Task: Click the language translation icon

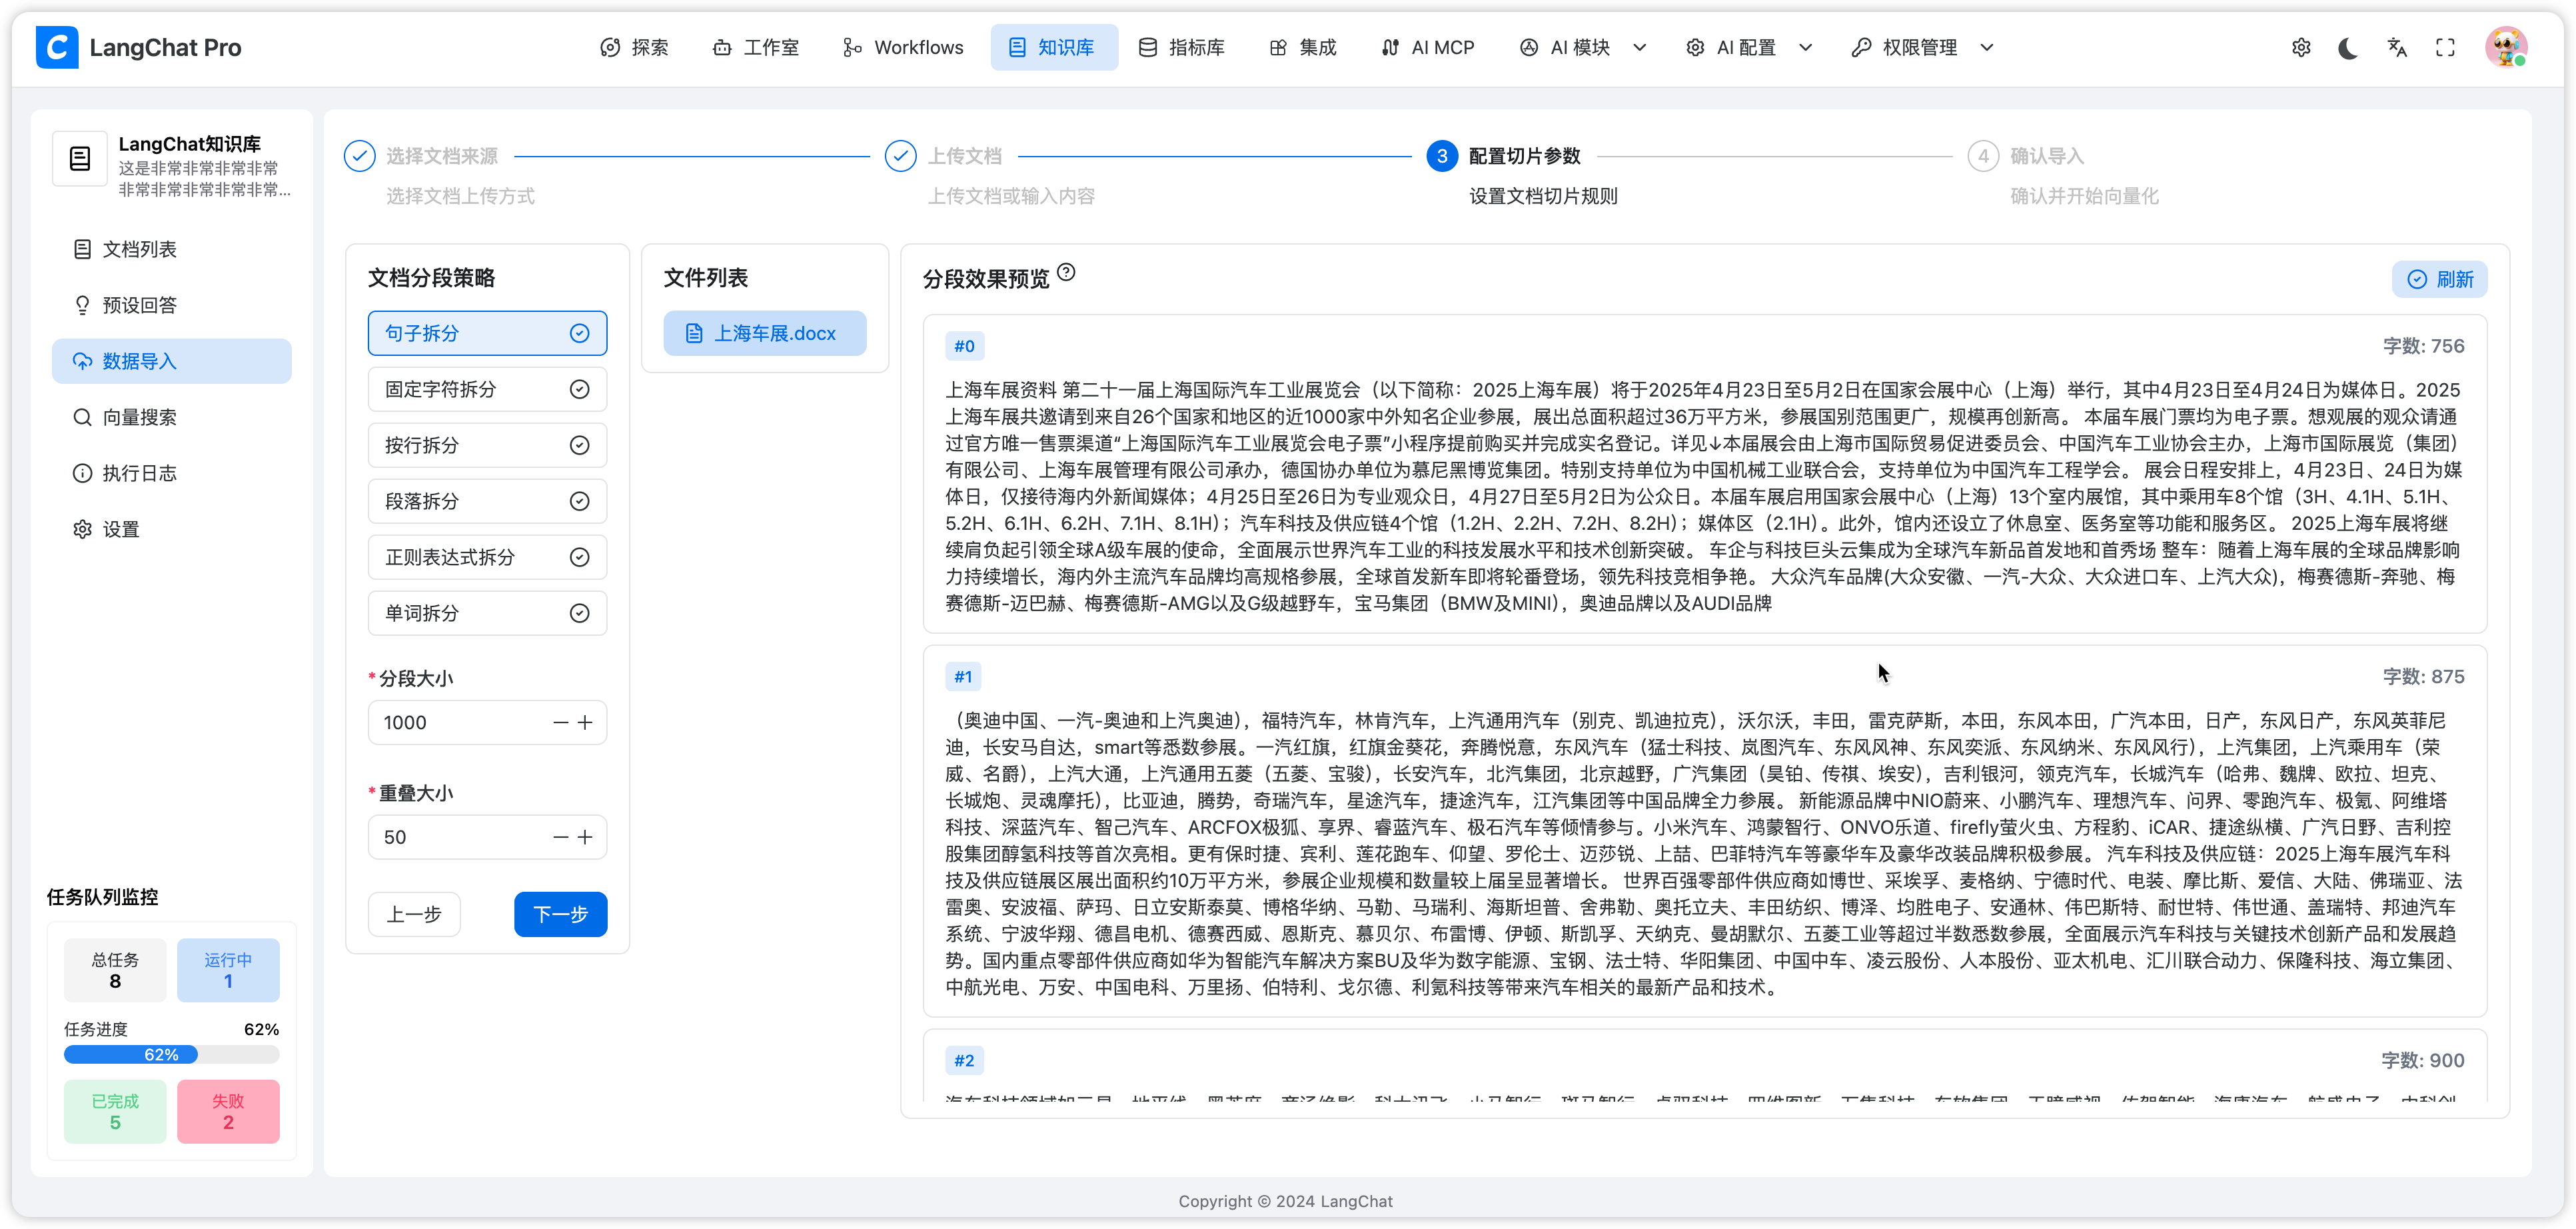Action: click(x=2397, y=47)
